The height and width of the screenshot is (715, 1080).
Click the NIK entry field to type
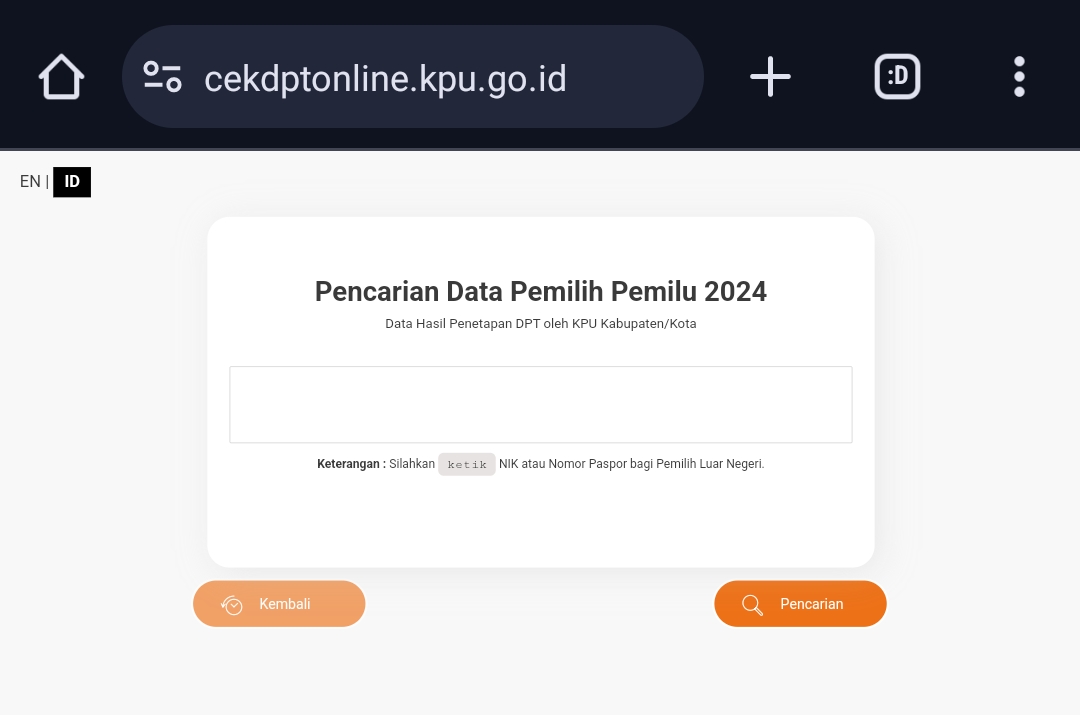[540, 404]
